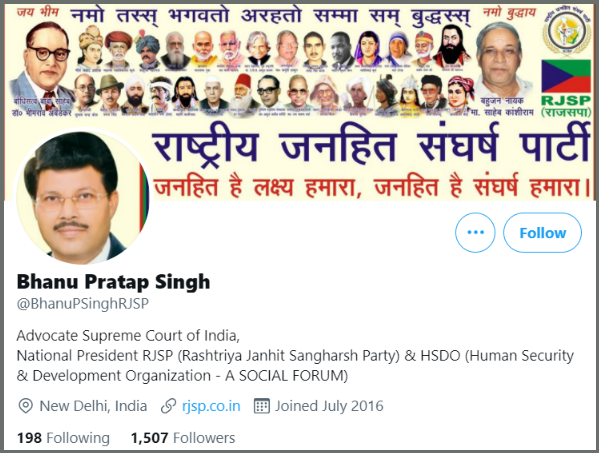Viewport: 599px width, 453px height.
Task: Click the New Delhi, India location text
Action: [x=93, y=406]
